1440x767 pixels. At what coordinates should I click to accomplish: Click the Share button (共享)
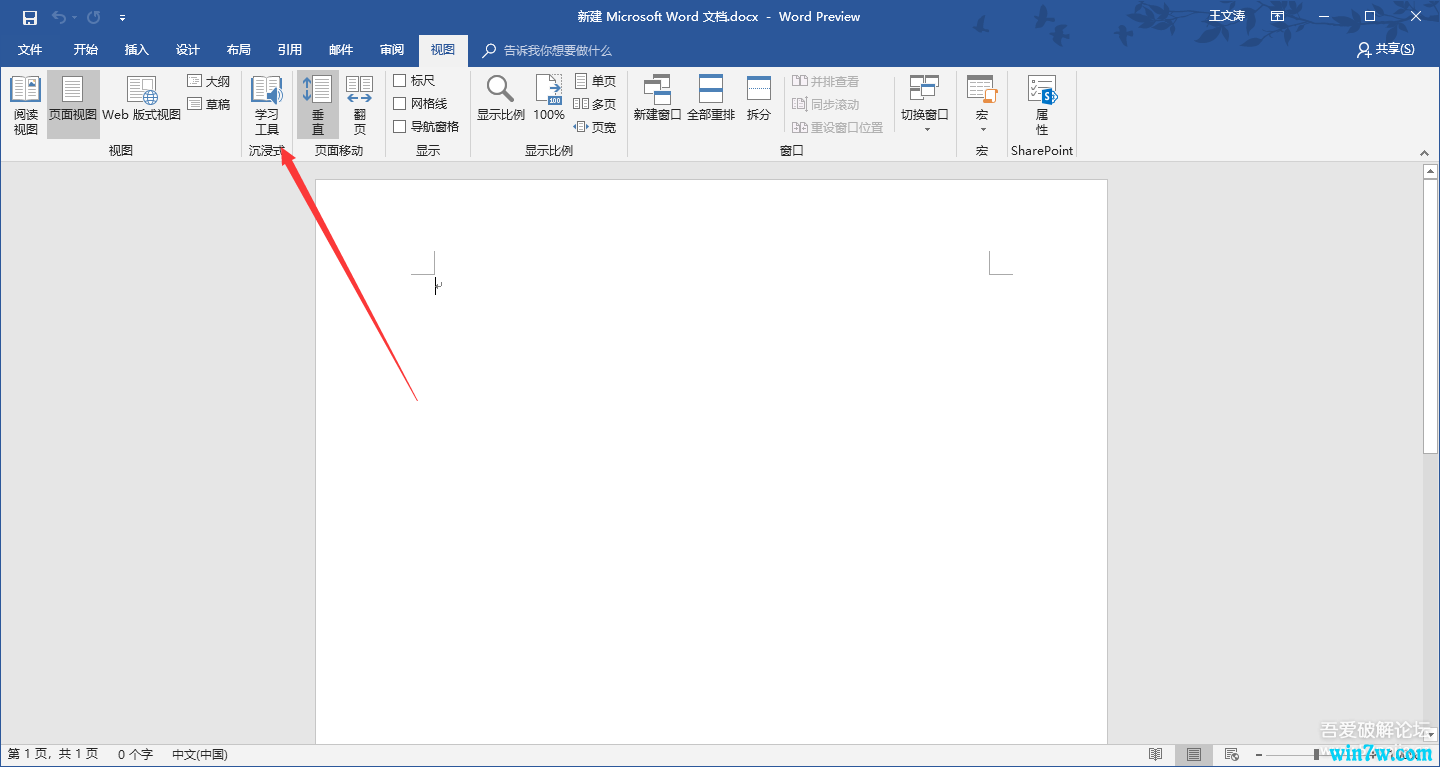(x=1386, y=49)
